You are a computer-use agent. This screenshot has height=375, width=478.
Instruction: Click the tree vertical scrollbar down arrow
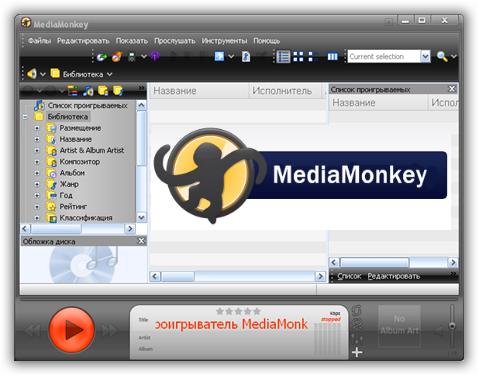coord(141,218)
